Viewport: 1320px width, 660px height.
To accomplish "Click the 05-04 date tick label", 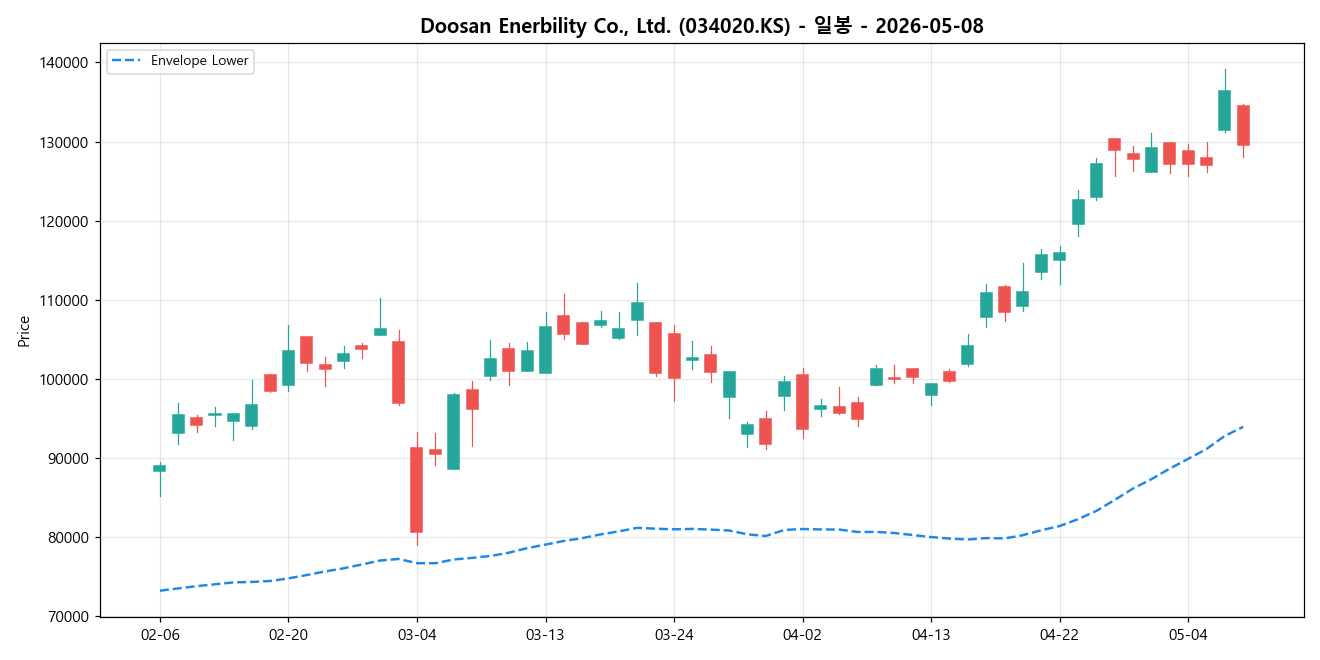I will point(1188,634).
